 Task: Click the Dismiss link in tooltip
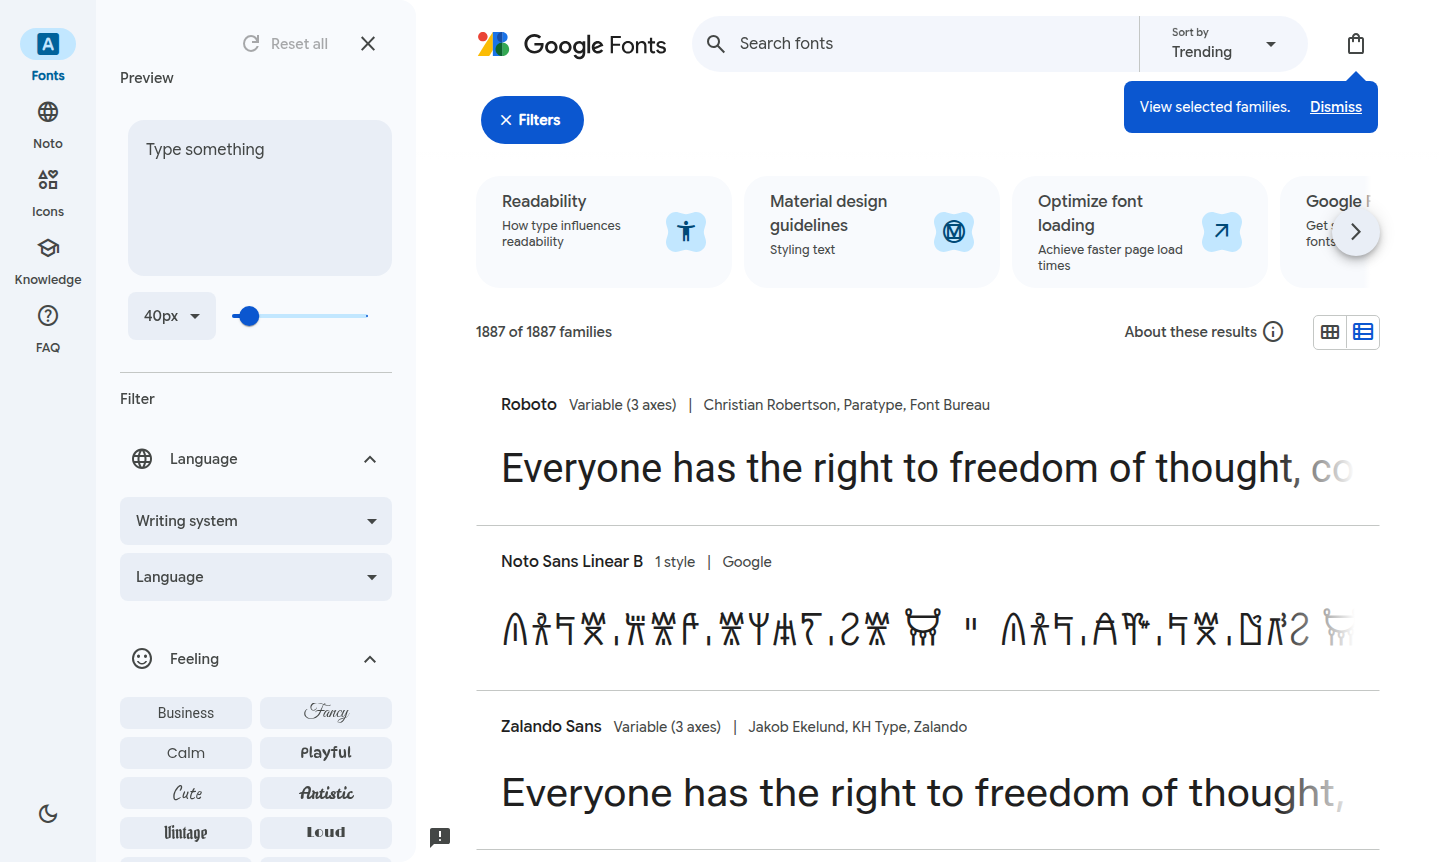(1336, 107)
